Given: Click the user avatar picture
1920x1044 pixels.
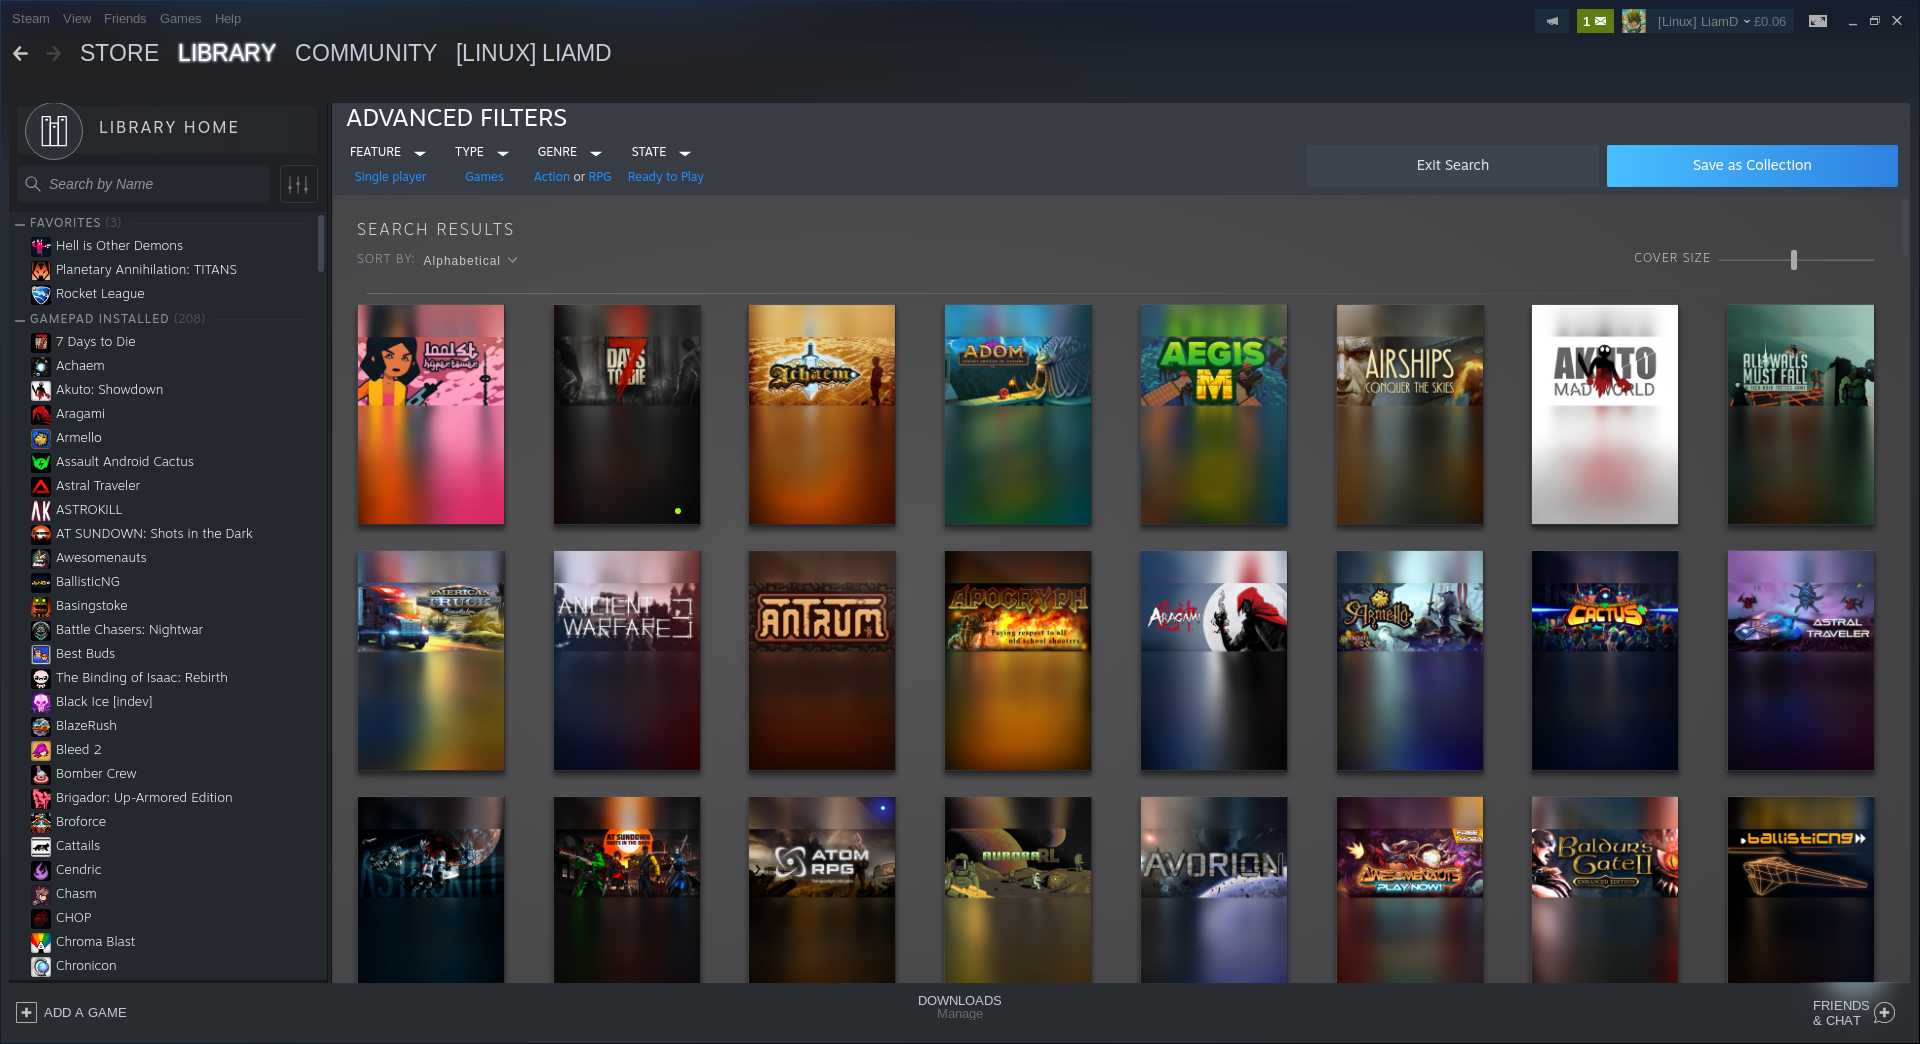Looking at the screenshot, I should coord(1634,21).
